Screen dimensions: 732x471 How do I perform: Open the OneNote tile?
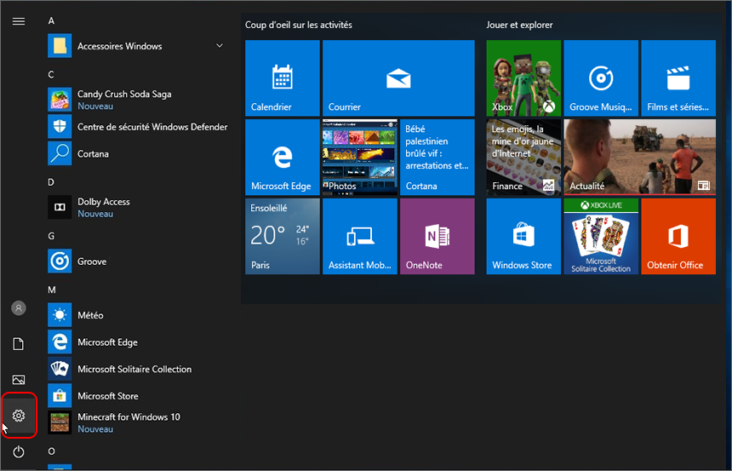click(x=437, y=236)
